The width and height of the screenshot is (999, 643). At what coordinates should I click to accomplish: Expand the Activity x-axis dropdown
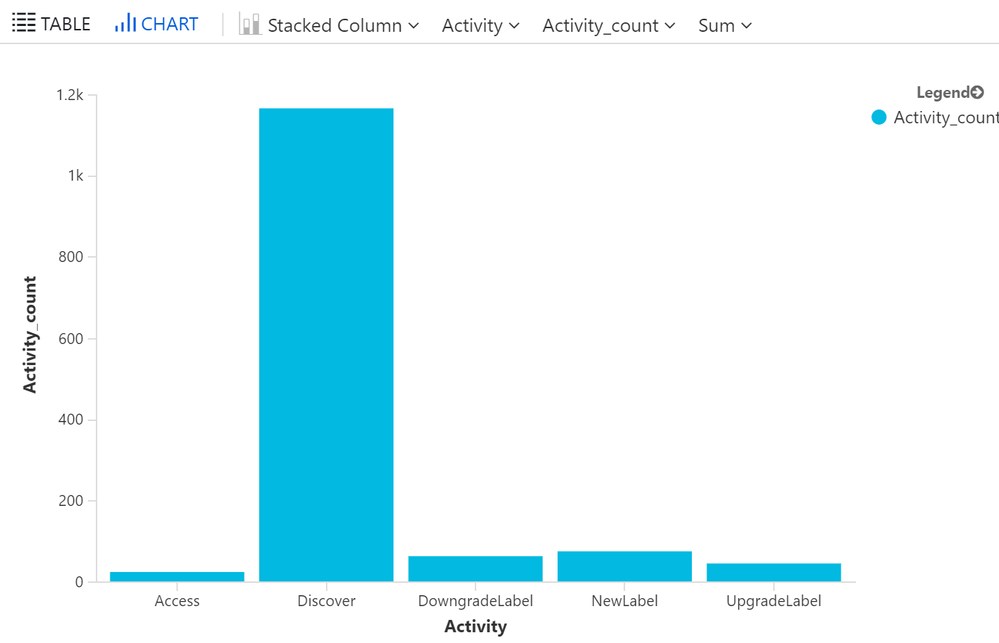[480, 26]
